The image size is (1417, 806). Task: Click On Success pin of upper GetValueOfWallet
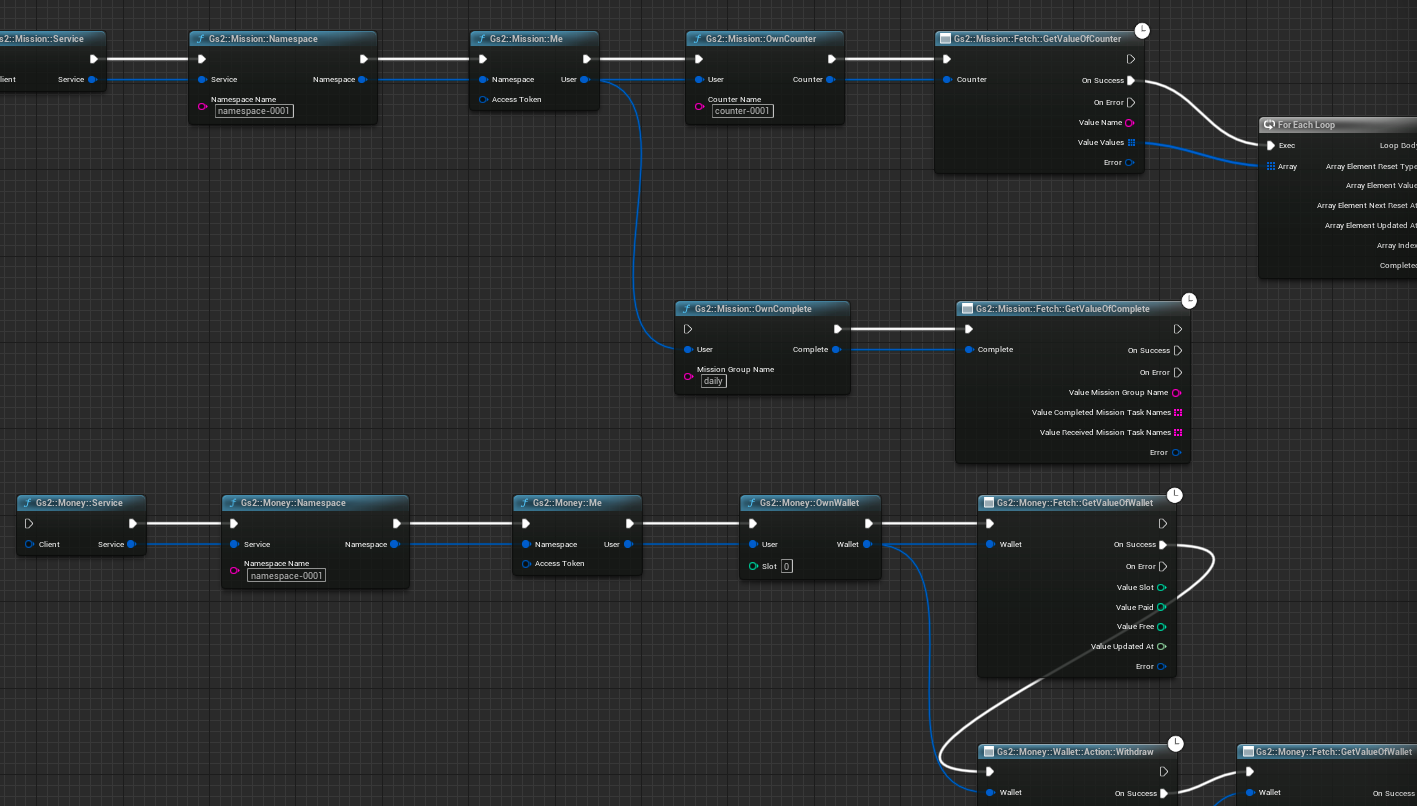pos(1163,545)
